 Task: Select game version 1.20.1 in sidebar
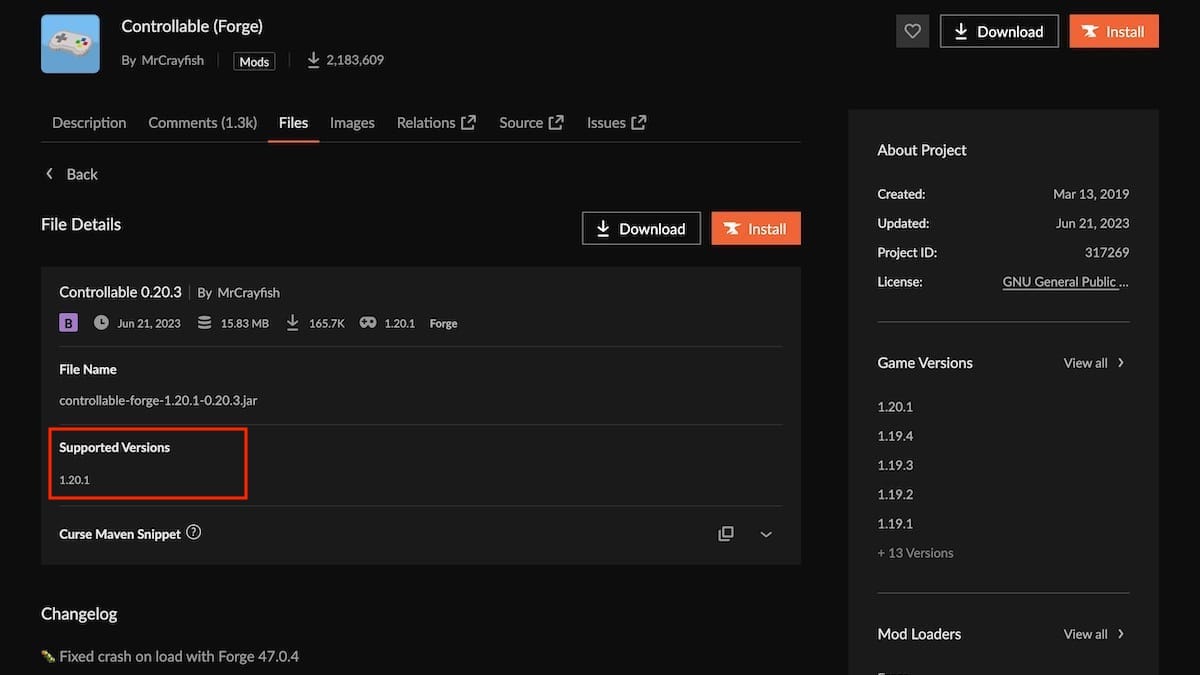(895, 407)
